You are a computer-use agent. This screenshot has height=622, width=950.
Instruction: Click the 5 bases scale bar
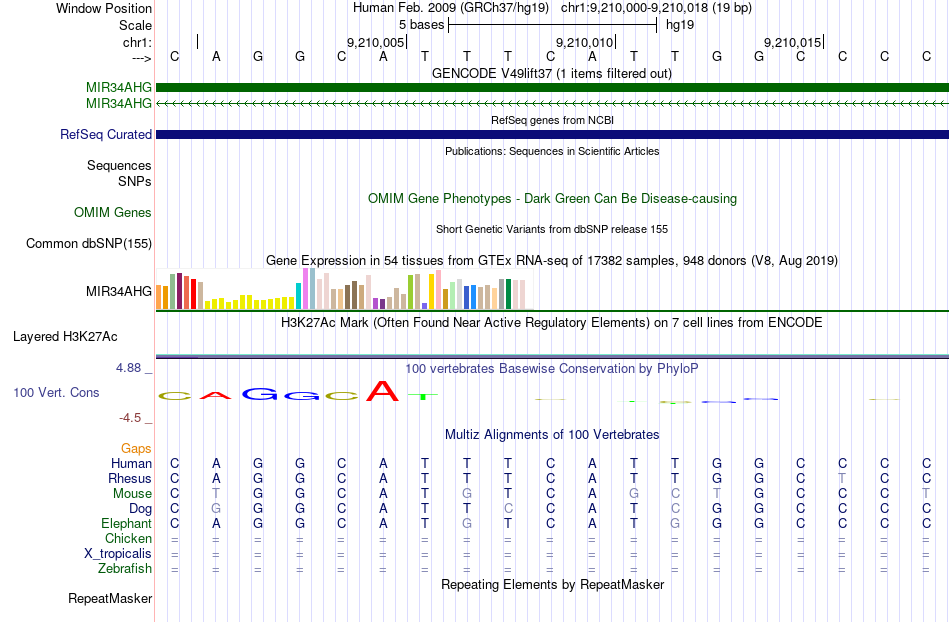click(552, 25)
